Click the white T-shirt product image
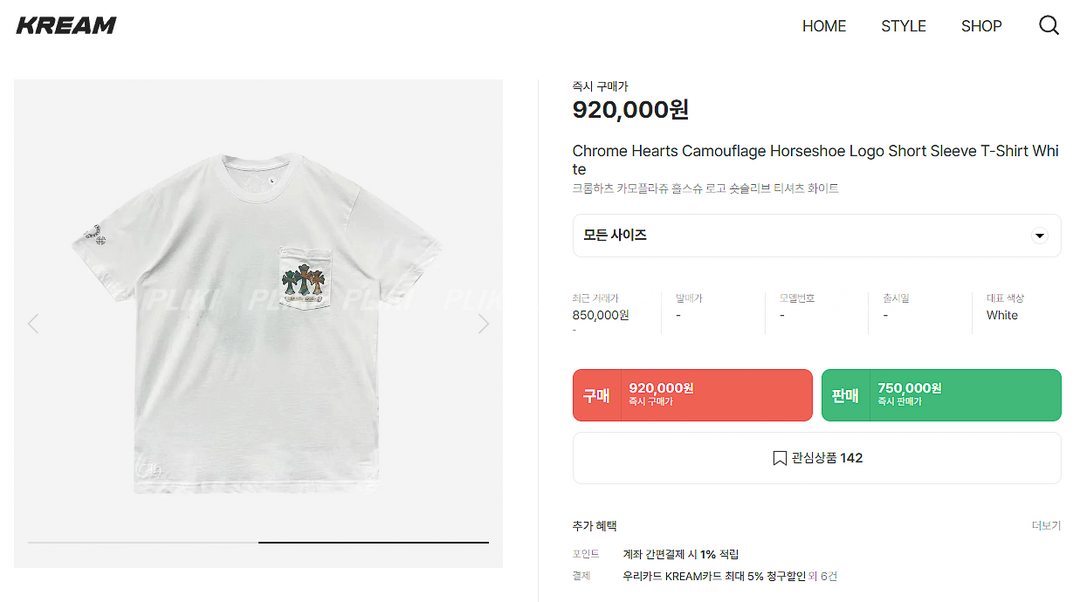1080x602 pixels. tap(258, 320)
